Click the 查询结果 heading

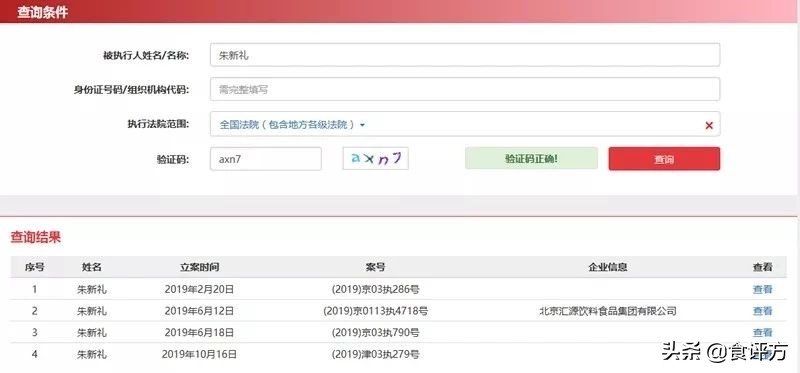point(36,237)
